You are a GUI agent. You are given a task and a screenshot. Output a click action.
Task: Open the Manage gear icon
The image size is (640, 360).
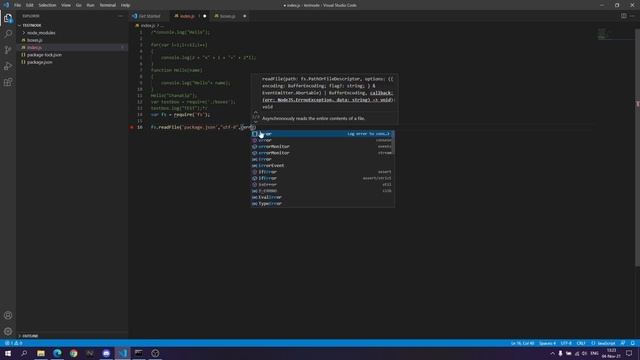click(8, 331)
